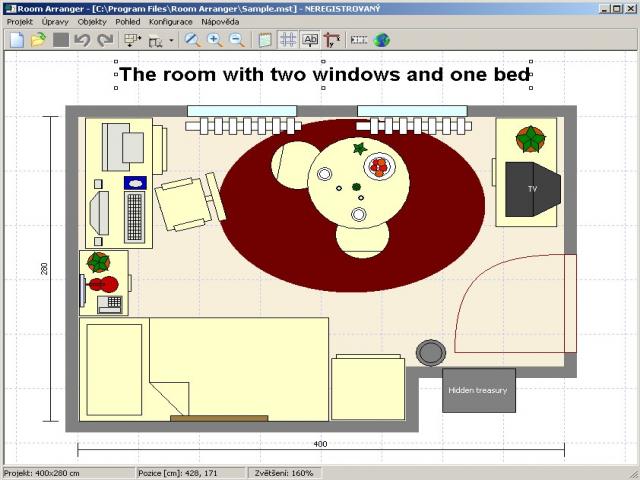Open the Nápověda menu

coord(220,21)
